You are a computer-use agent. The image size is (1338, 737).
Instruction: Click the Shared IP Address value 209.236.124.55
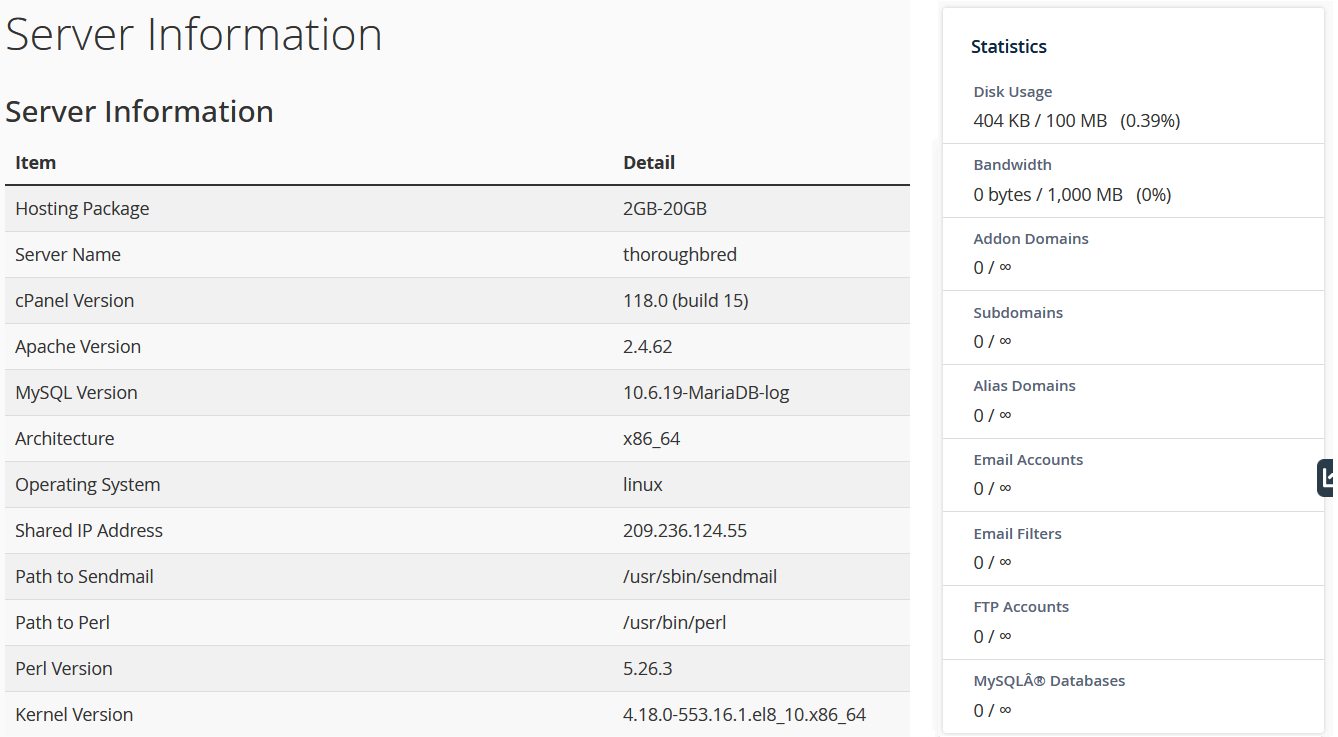click(684, 531)
